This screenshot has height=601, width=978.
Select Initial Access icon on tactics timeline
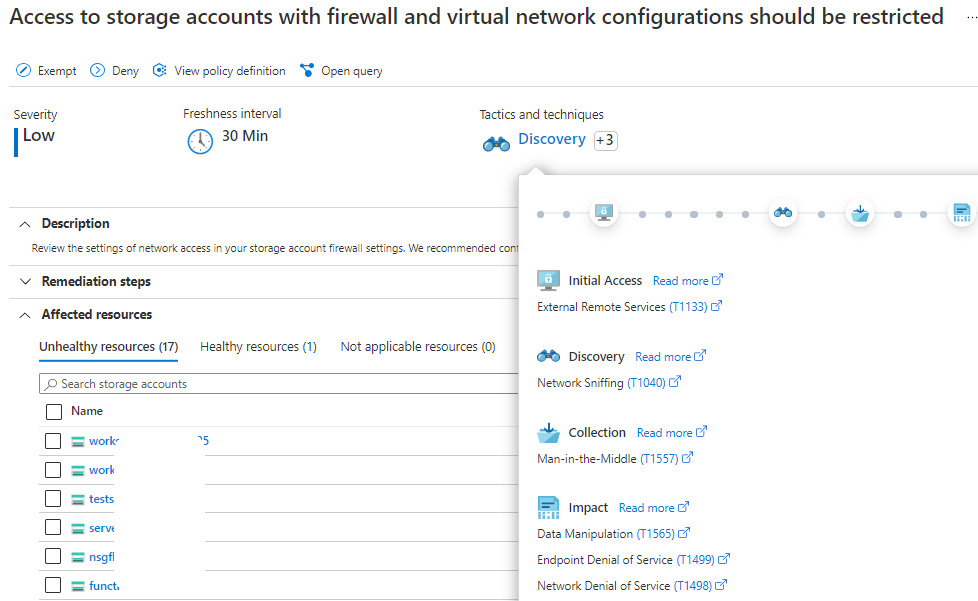(603, 213)
